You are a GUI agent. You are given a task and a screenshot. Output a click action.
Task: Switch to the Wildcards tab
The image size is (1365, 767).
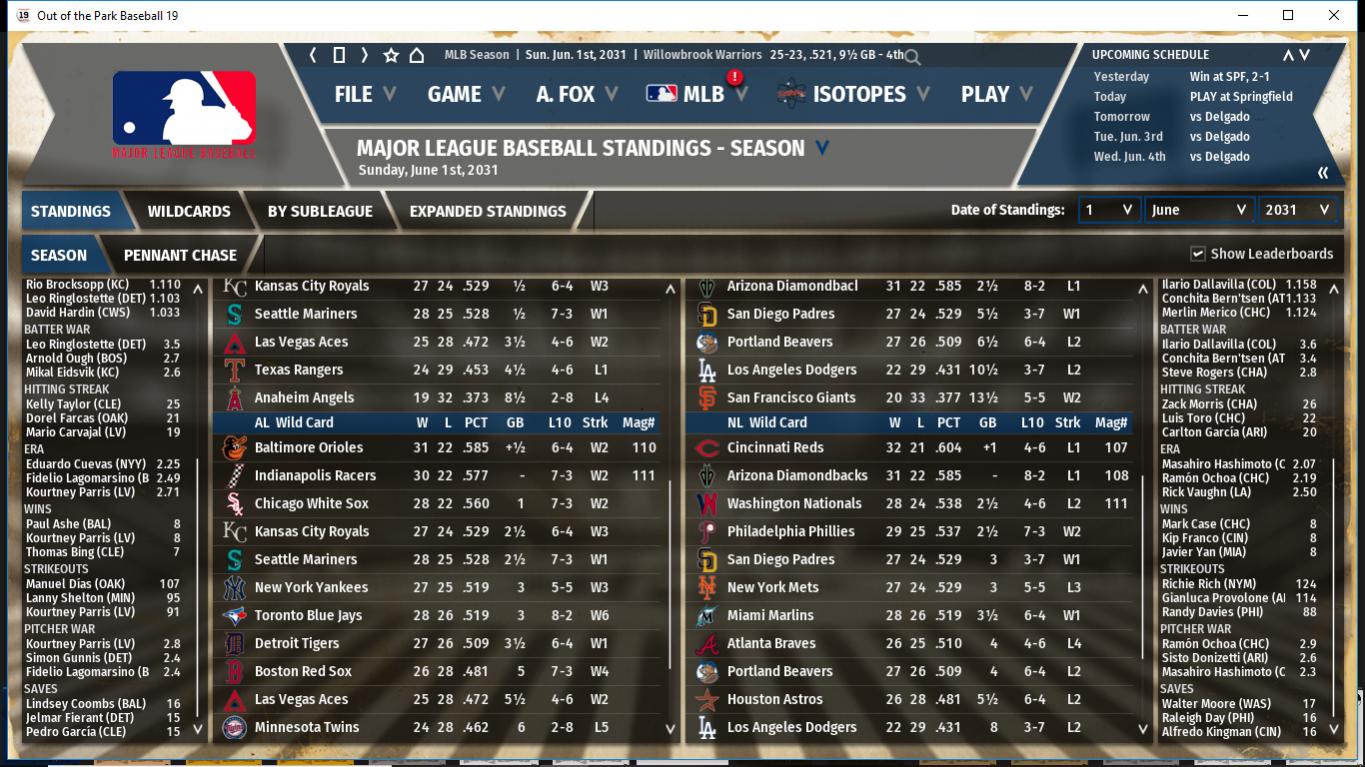[188, 211]
